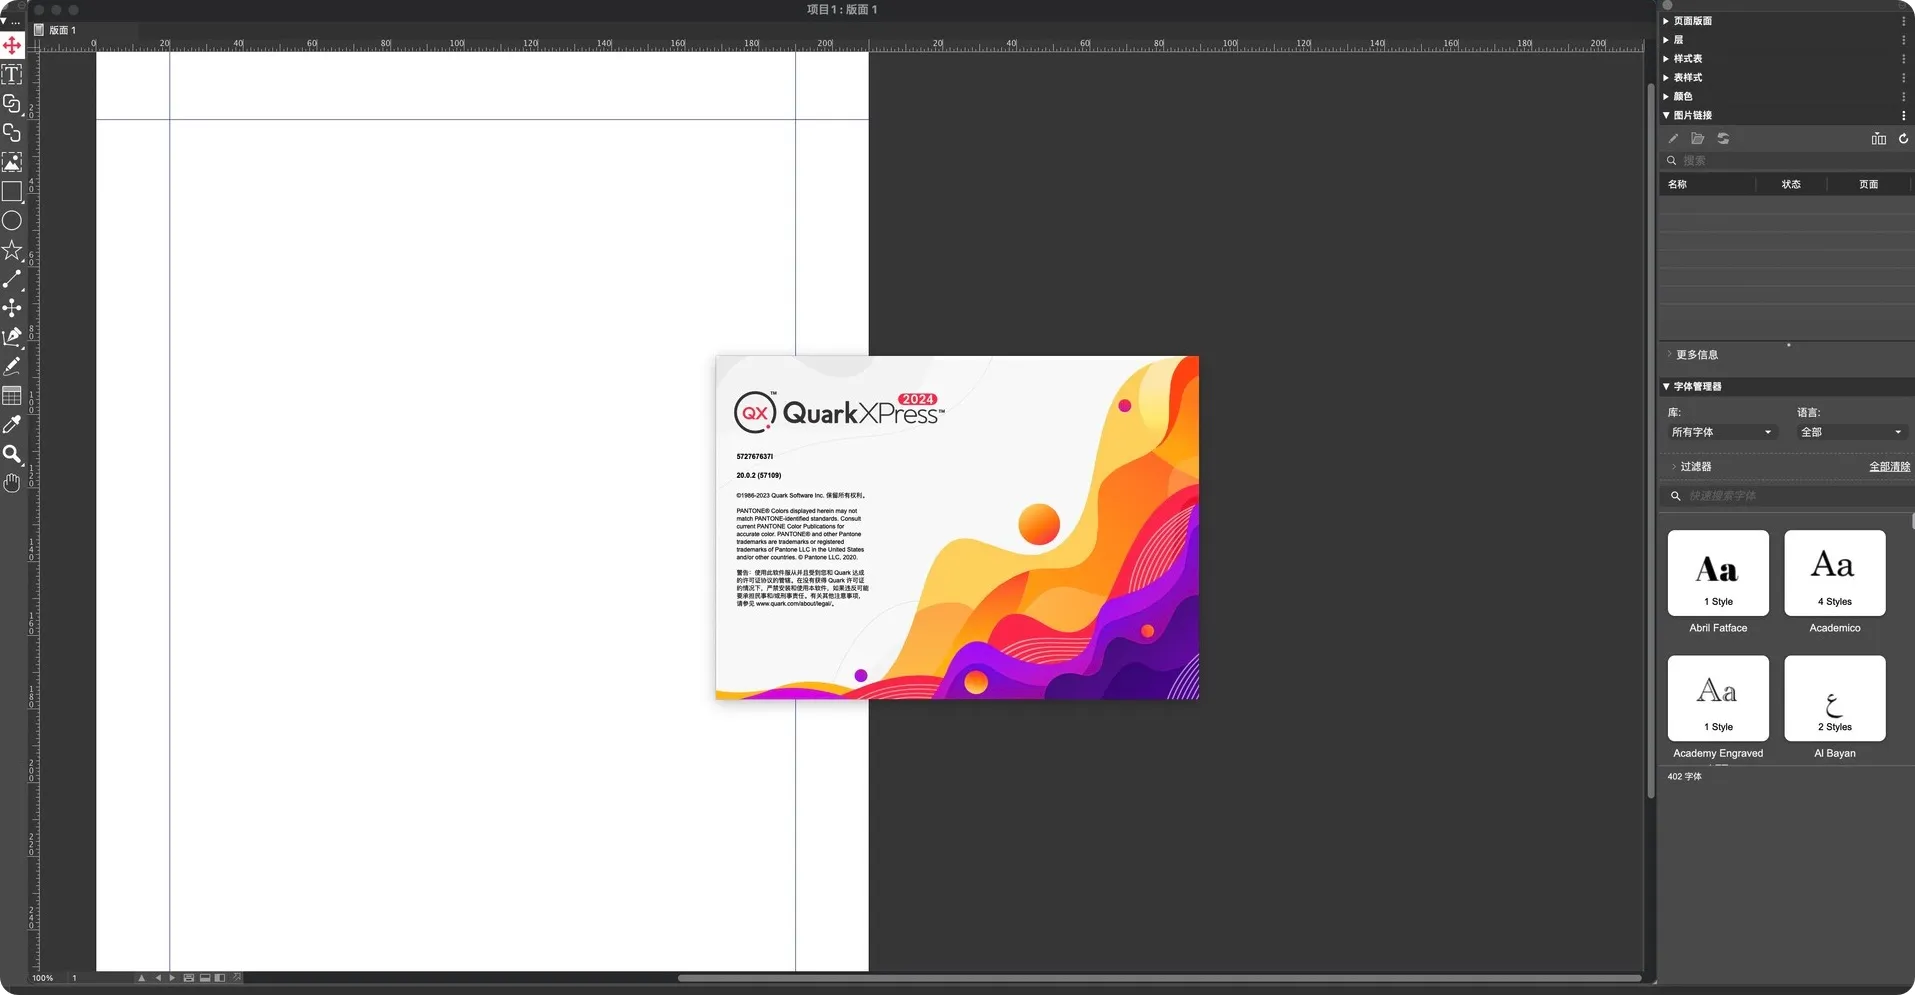1915x995 pixels.
Task: Expand the 页面版面 panel
Action: [x=1666, y=21]
